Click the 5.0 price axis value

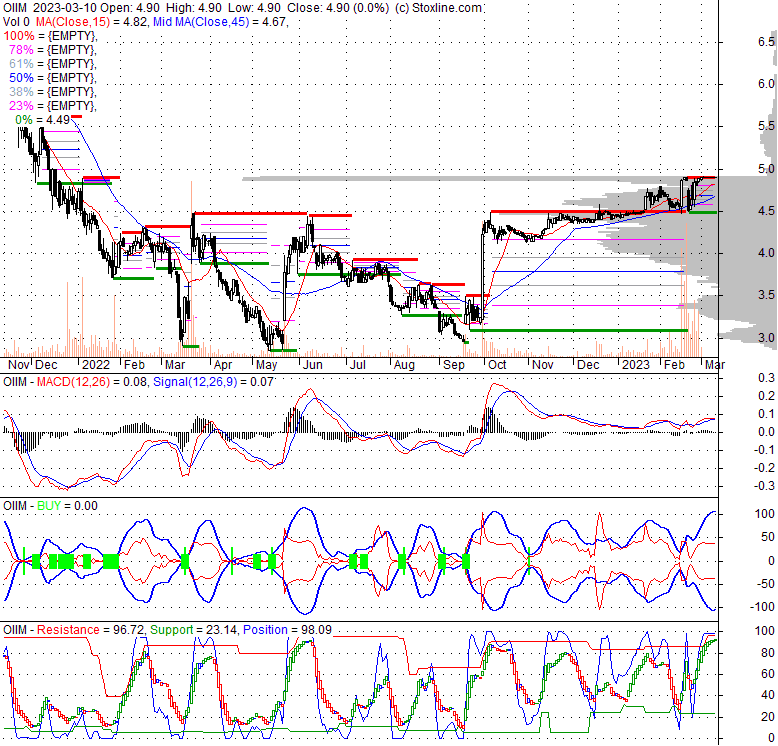tap(766, 169)
